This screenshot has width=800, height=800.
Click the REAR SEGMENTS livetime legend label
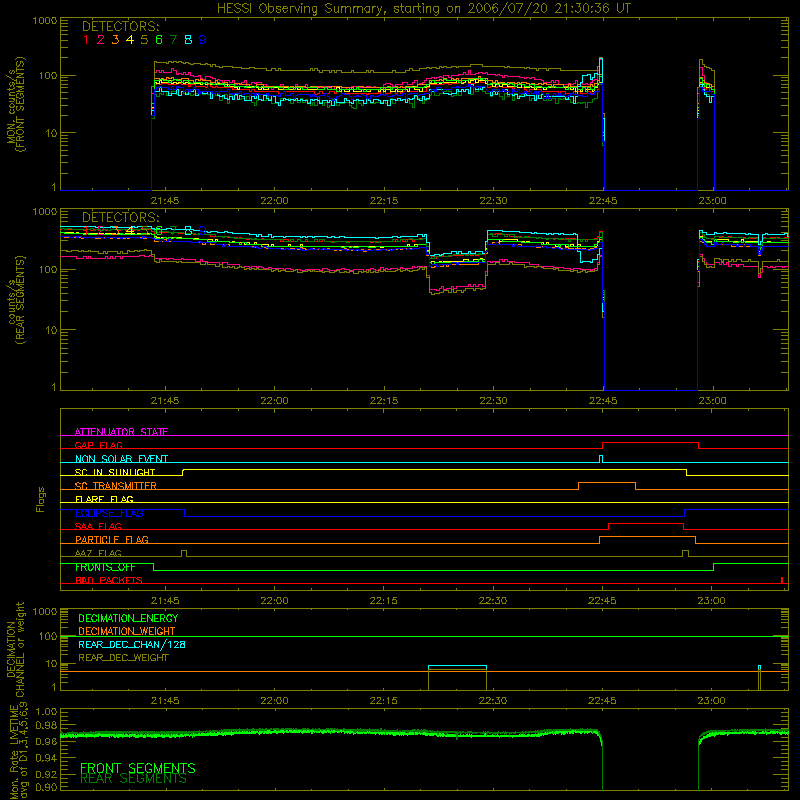pyautogui.click(x=134, y=779)
